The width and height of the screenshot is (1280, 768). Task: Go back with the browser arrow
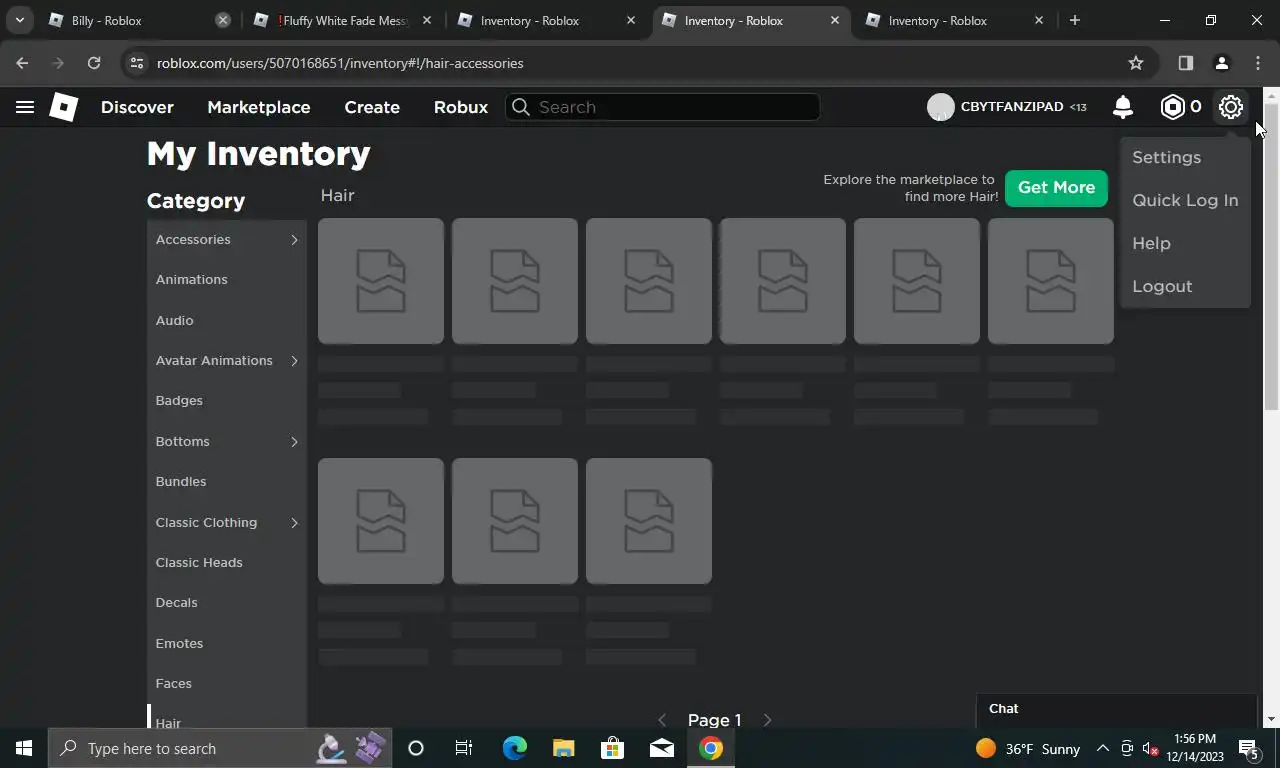22,63
